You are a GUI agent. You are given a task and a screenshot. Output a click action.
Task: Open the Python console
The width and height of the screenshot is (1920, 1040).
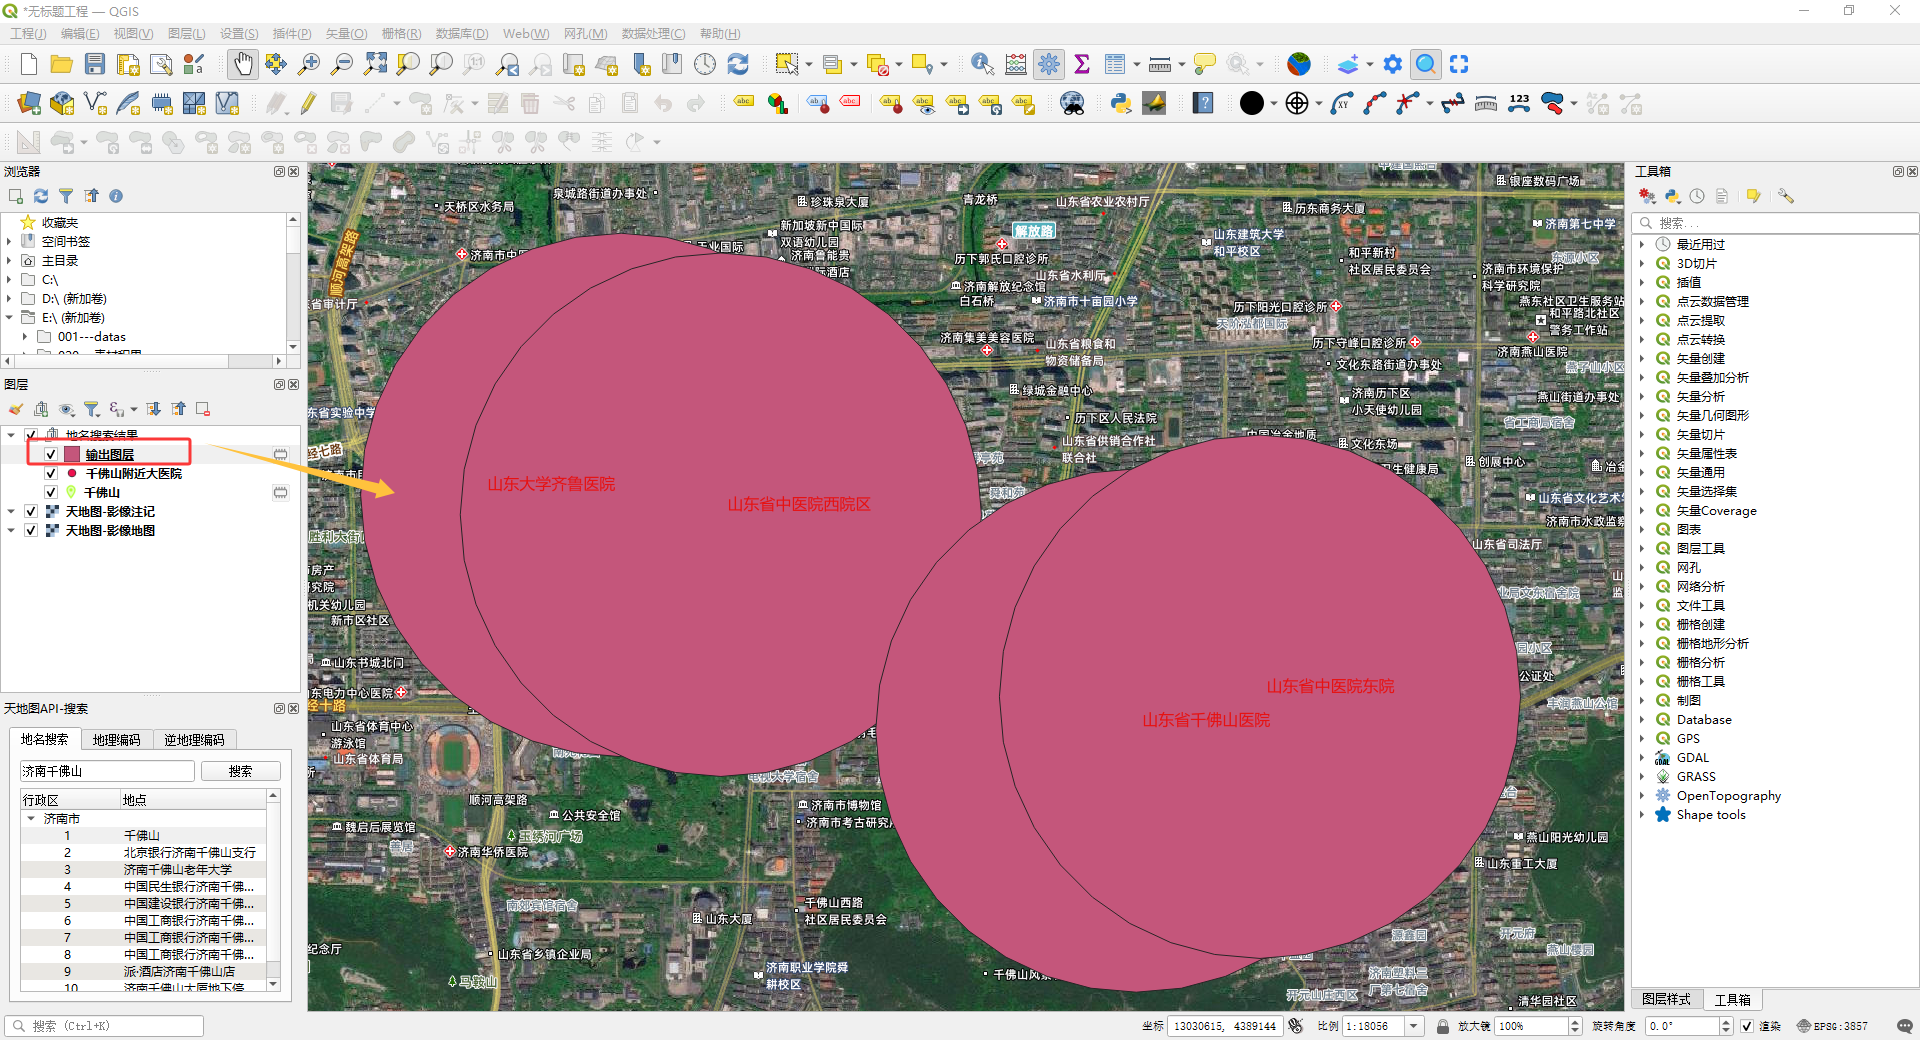click(1121, 103)
